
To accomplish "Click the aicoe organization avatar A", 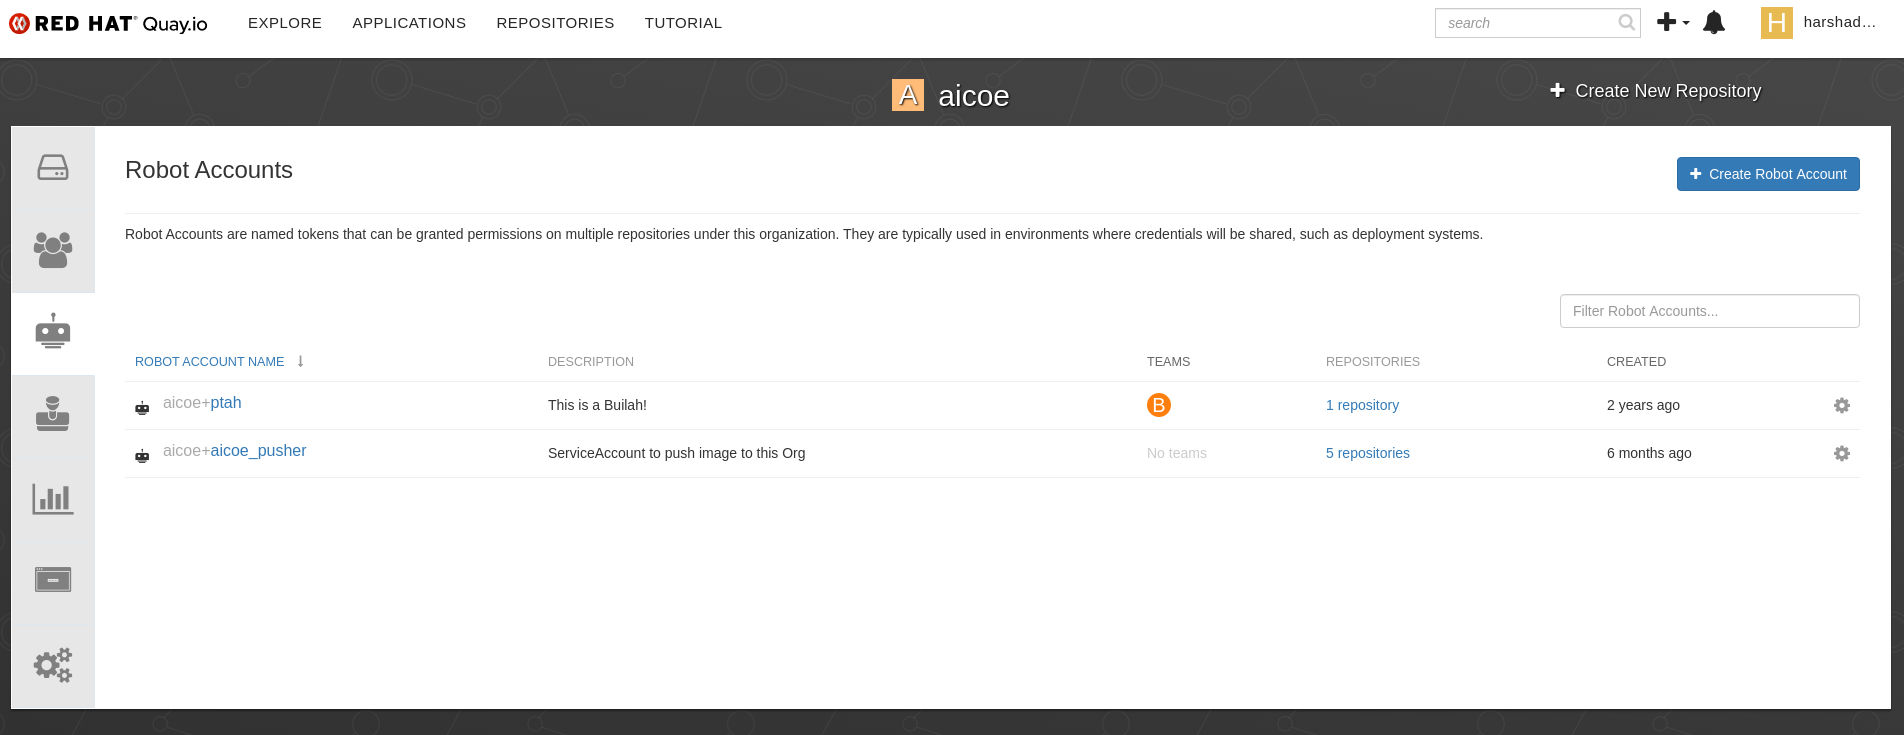I will tap(908, 95).
